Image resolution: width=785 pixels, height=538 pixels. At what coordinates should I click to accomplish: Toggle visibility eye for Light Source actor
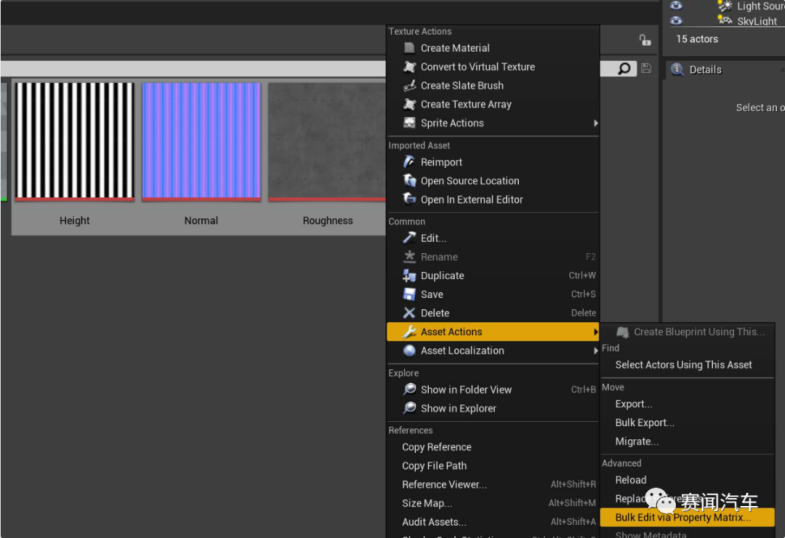[676, 6]
